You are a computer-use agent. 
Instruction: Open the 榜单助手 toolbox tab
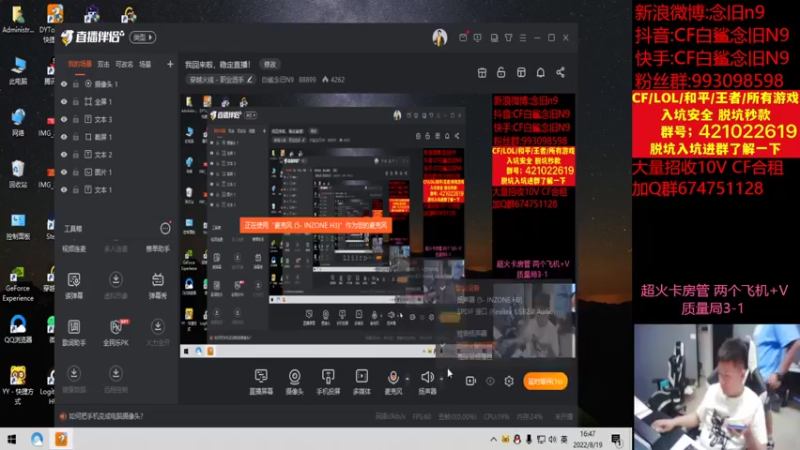point(158,249)
